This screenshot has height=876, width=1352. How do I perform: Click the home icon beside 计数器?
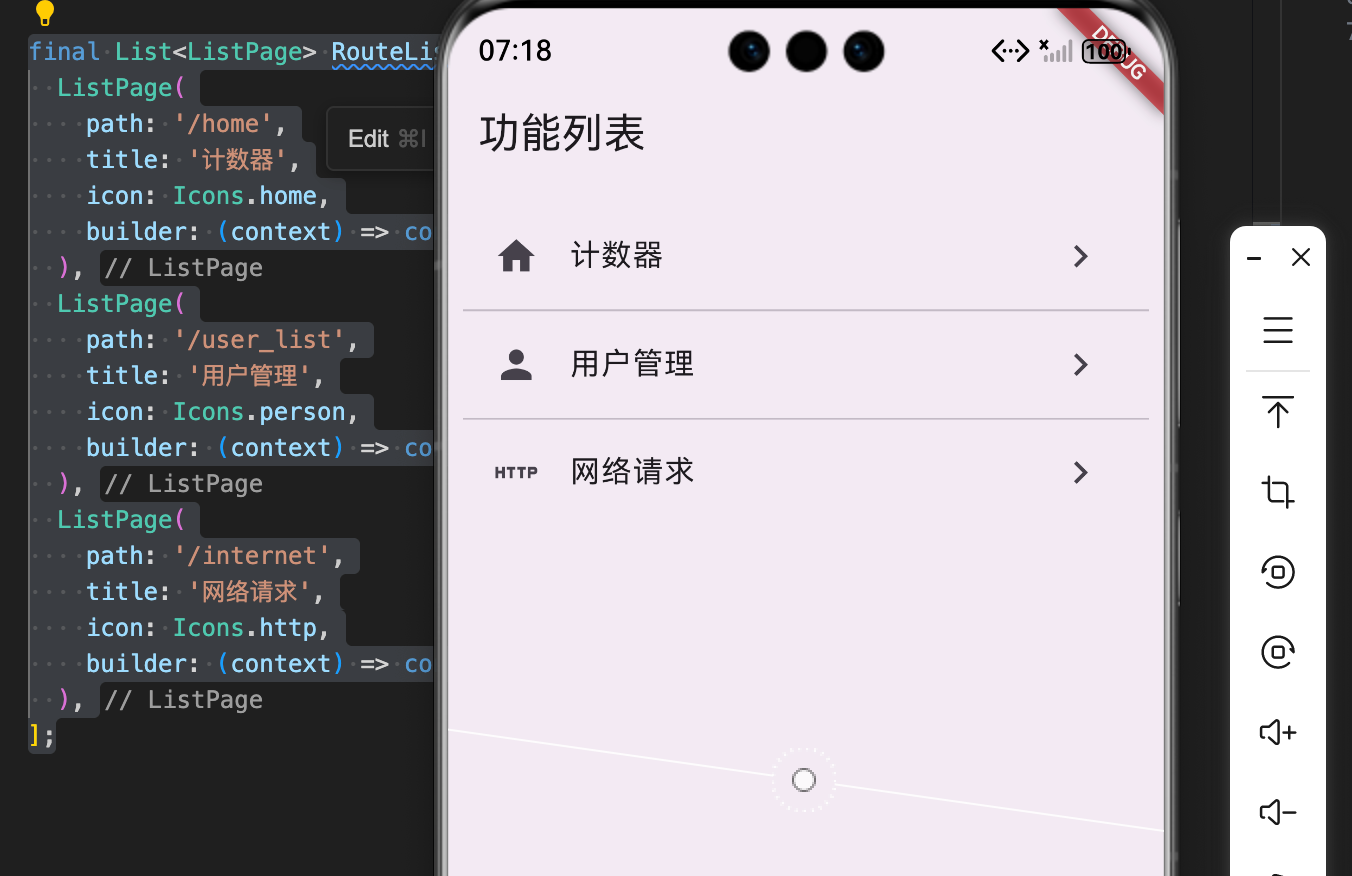click(x=515, y=255)
